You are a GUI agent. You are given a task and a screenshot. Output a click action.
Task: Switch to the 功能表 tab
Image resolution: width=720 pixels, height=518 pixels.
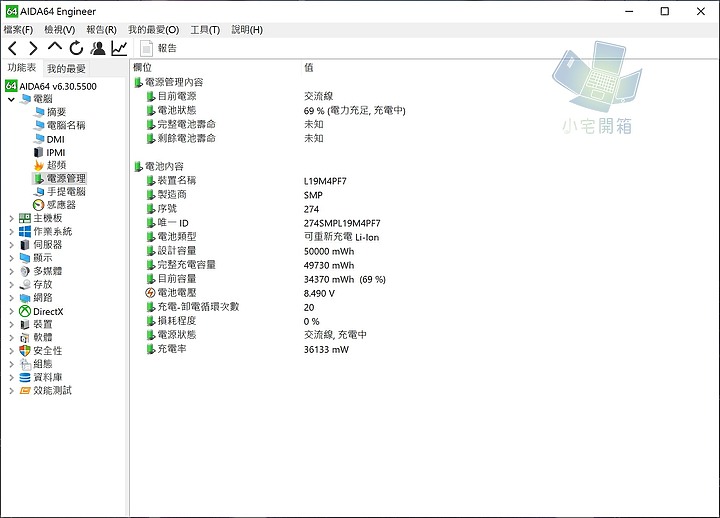(22, 68)
